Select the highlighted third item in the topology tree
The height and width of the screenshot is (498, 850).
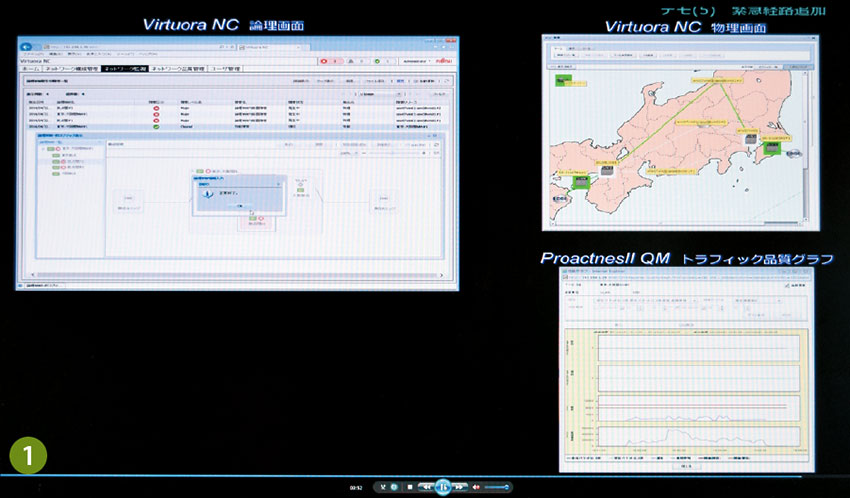(x=70, y=161)
